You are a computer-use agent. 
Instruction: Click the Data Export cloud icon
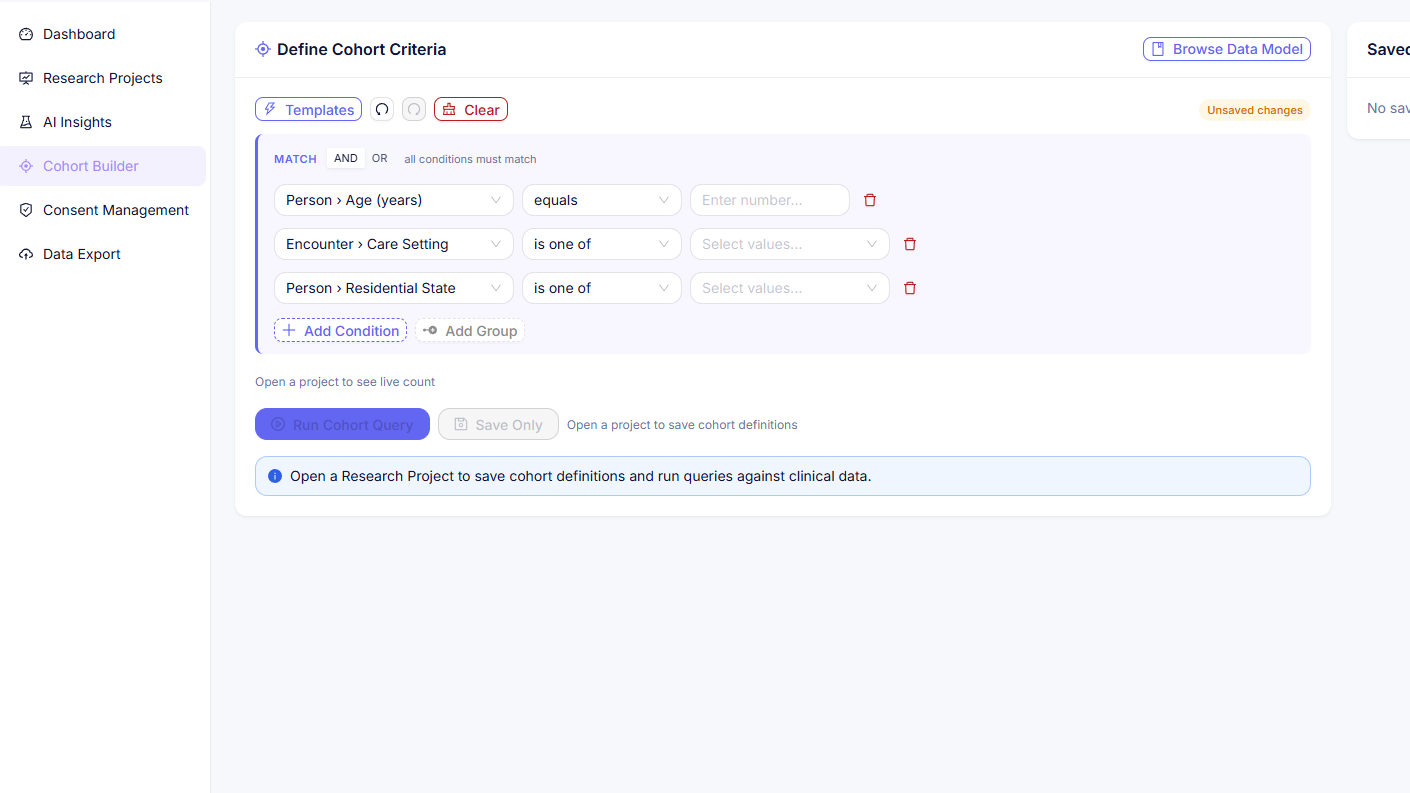[26, 254]
